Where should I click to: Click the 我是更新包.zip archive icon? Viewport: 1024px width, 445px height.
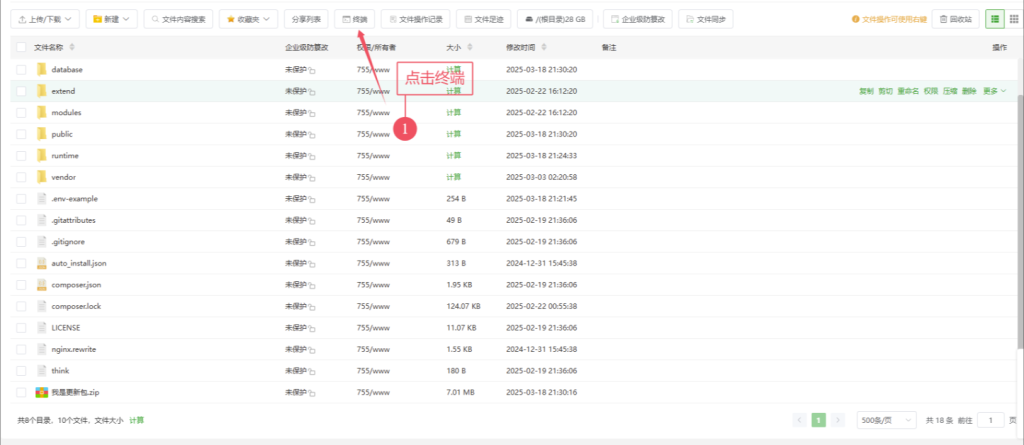coord(42,392)
